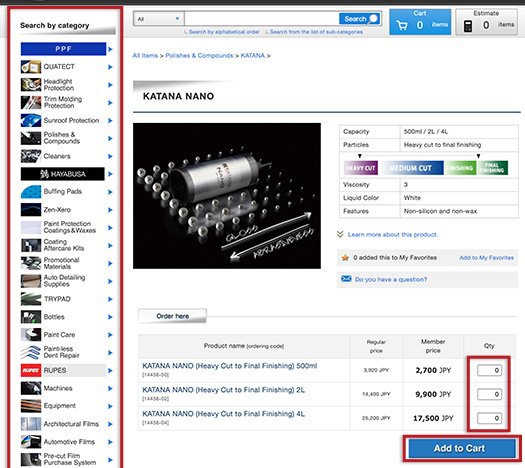
Task: Expand the HAYABUSA category arrow
Action: pyautogui.click(x=110, y=174)
